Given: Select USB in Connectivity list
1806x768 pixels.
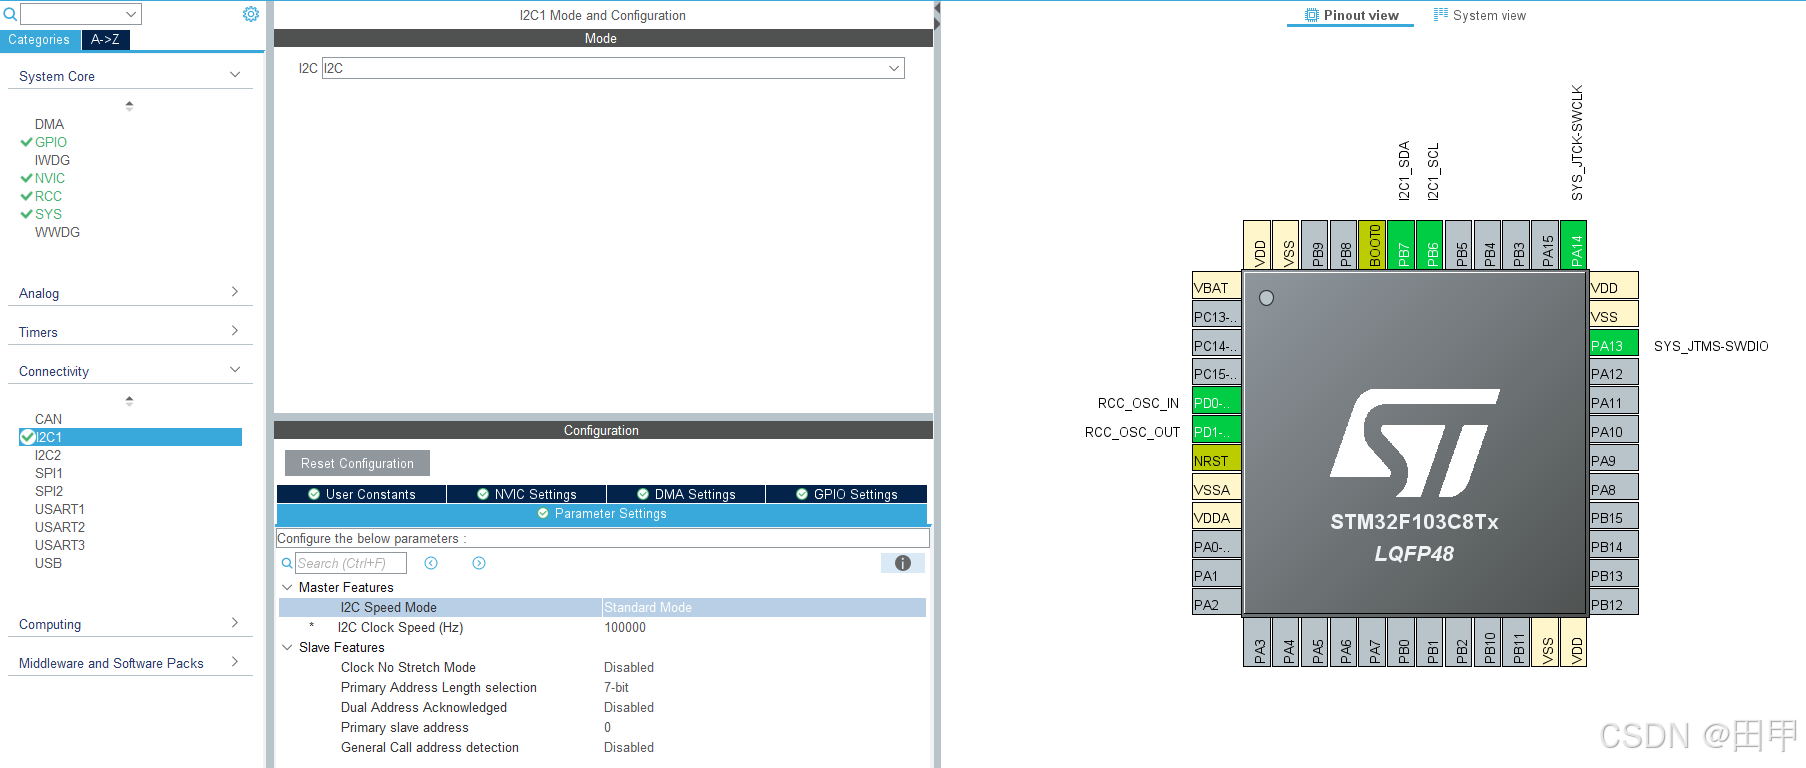Looking at the screenshot, I should [x=48, y=563].
